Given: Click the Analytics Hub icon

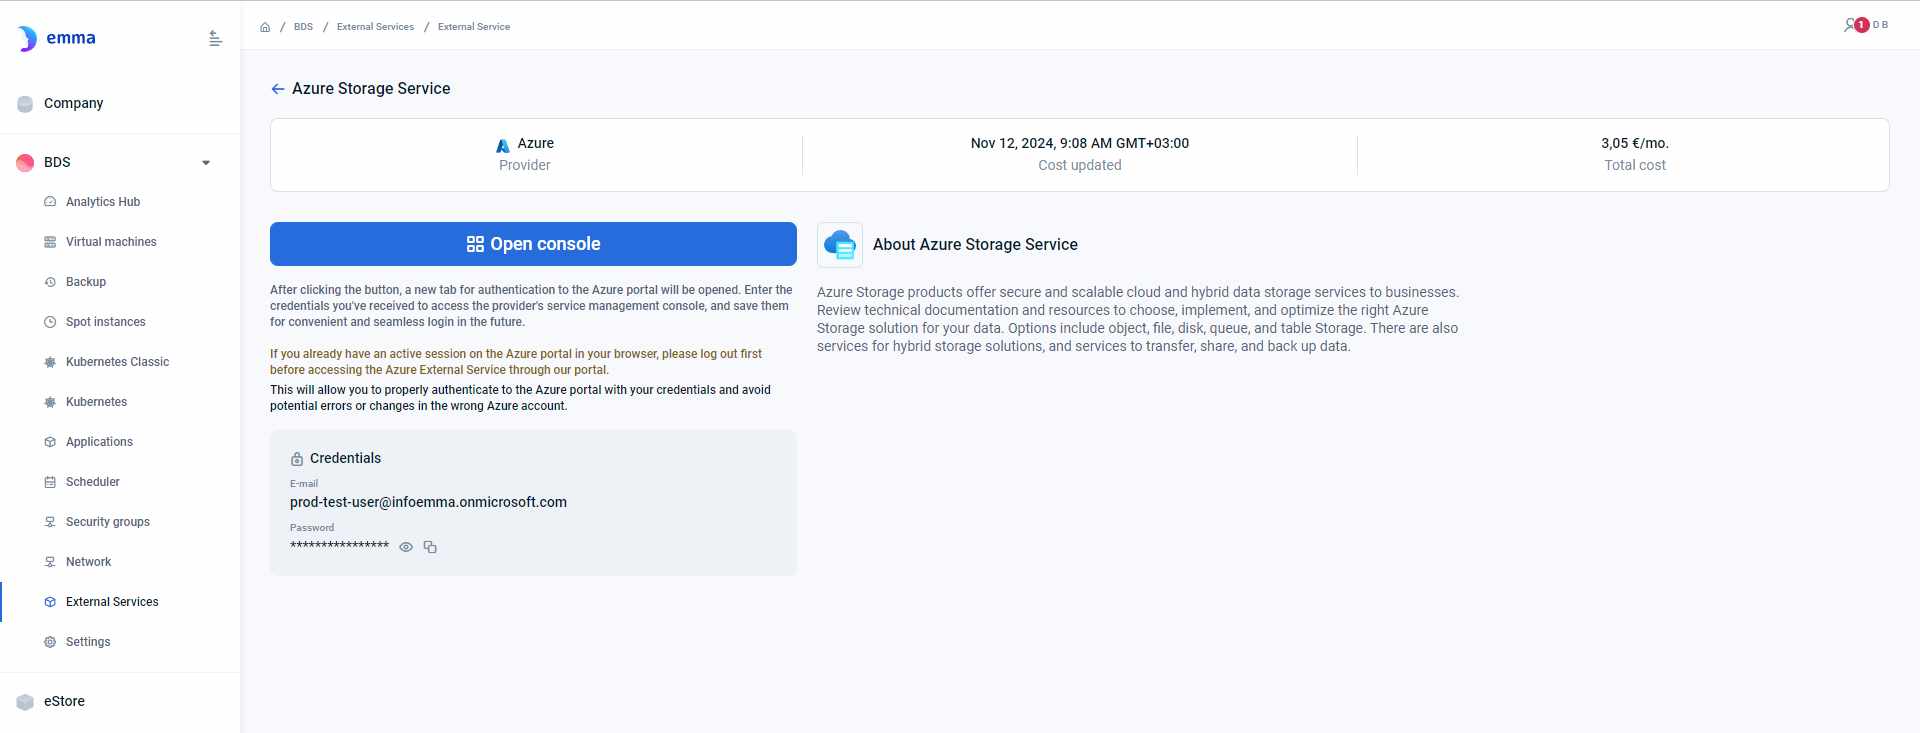Looking at the screenshot, I should pos(50,202).
